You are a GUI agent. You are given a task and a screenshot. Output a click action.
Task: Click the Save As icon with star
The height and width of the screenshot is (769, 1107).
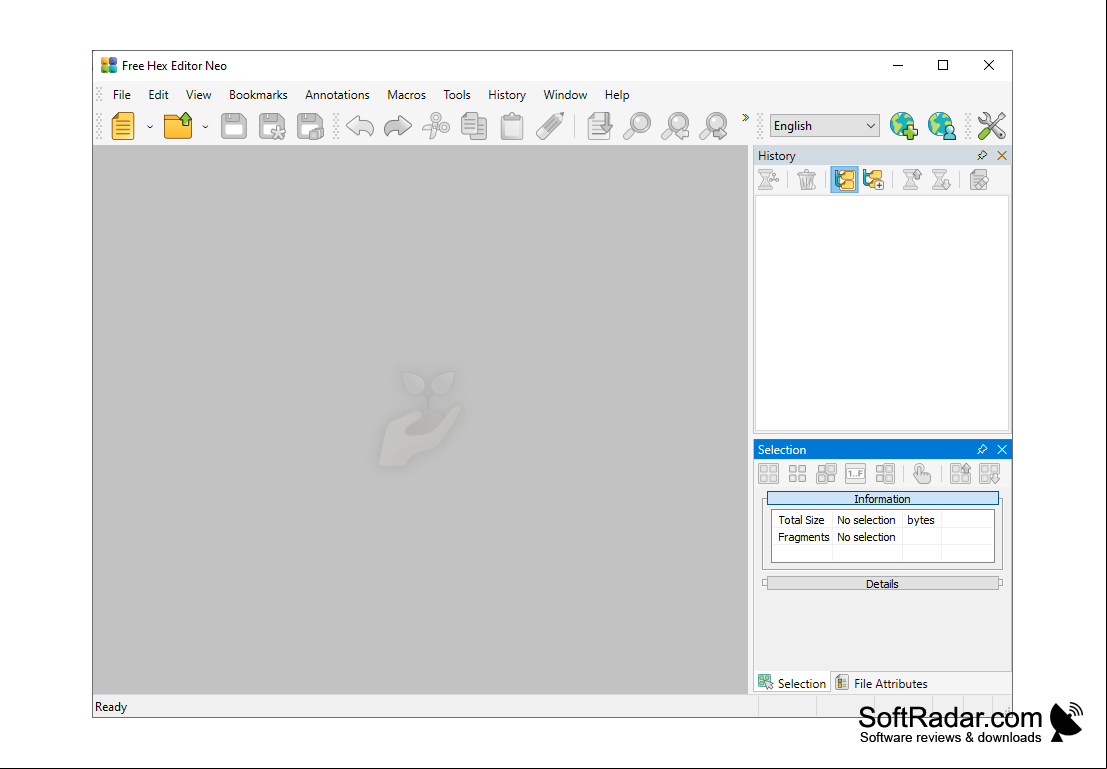[x=272, y=126]
